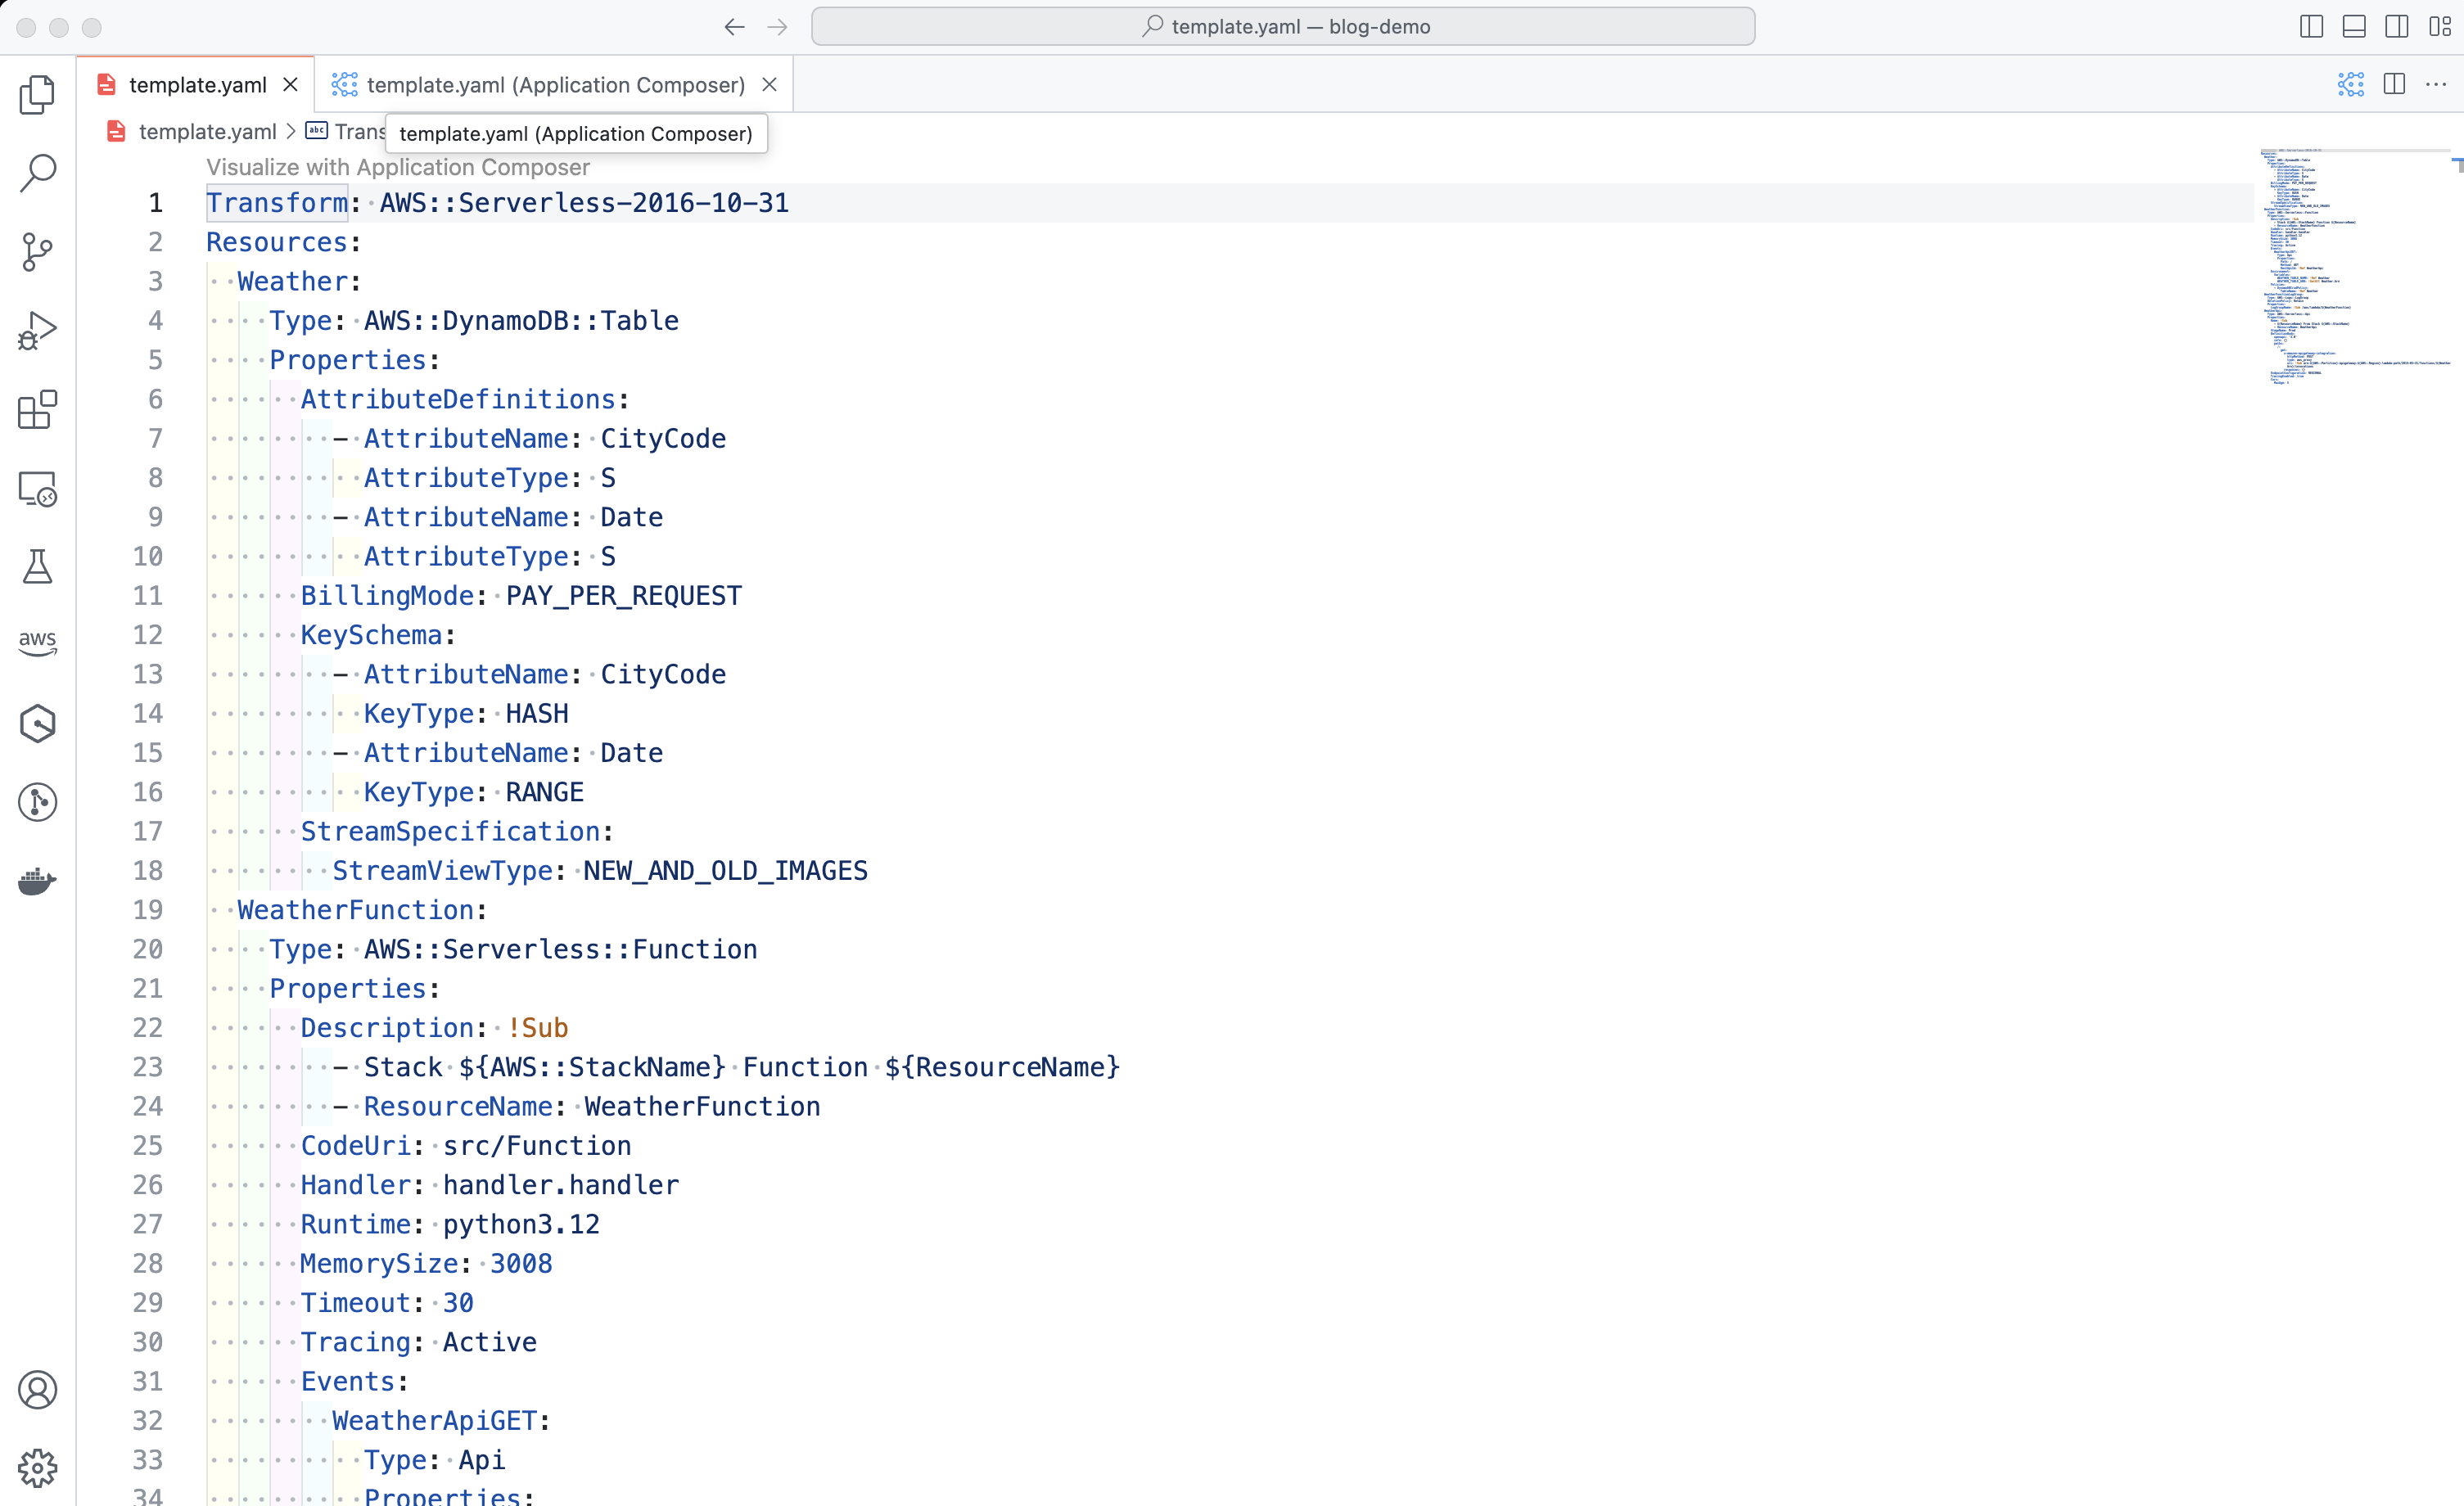
Task: Click the AttributeDefinitions key
Action: tap(458, 399)
